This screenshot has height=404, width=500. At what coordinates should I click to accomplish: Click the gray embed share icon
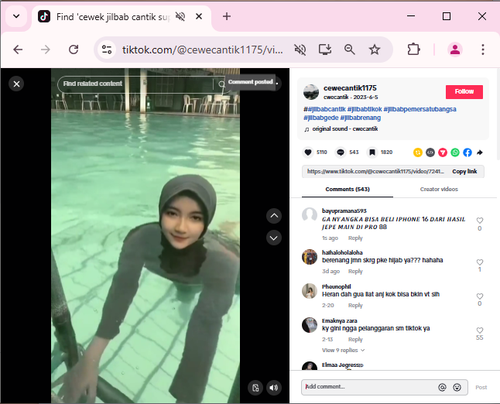click(x=430, y=152)
